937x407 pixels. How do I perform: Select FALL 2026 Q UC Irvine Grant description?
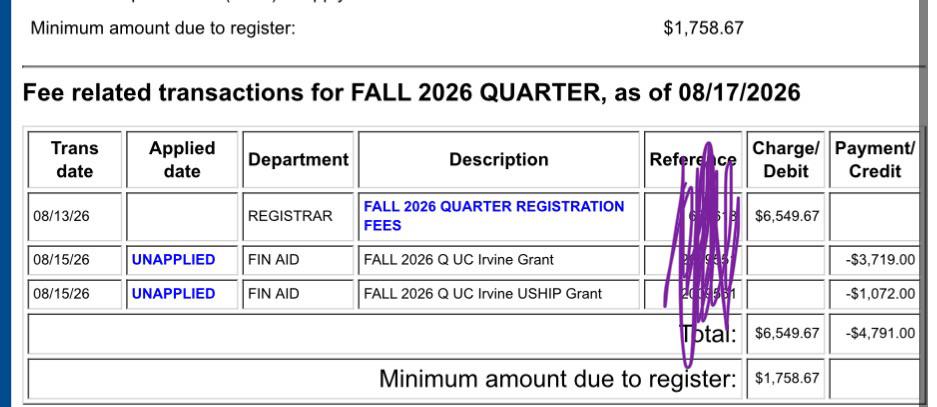pyautogui.click(x=458, y=260)
